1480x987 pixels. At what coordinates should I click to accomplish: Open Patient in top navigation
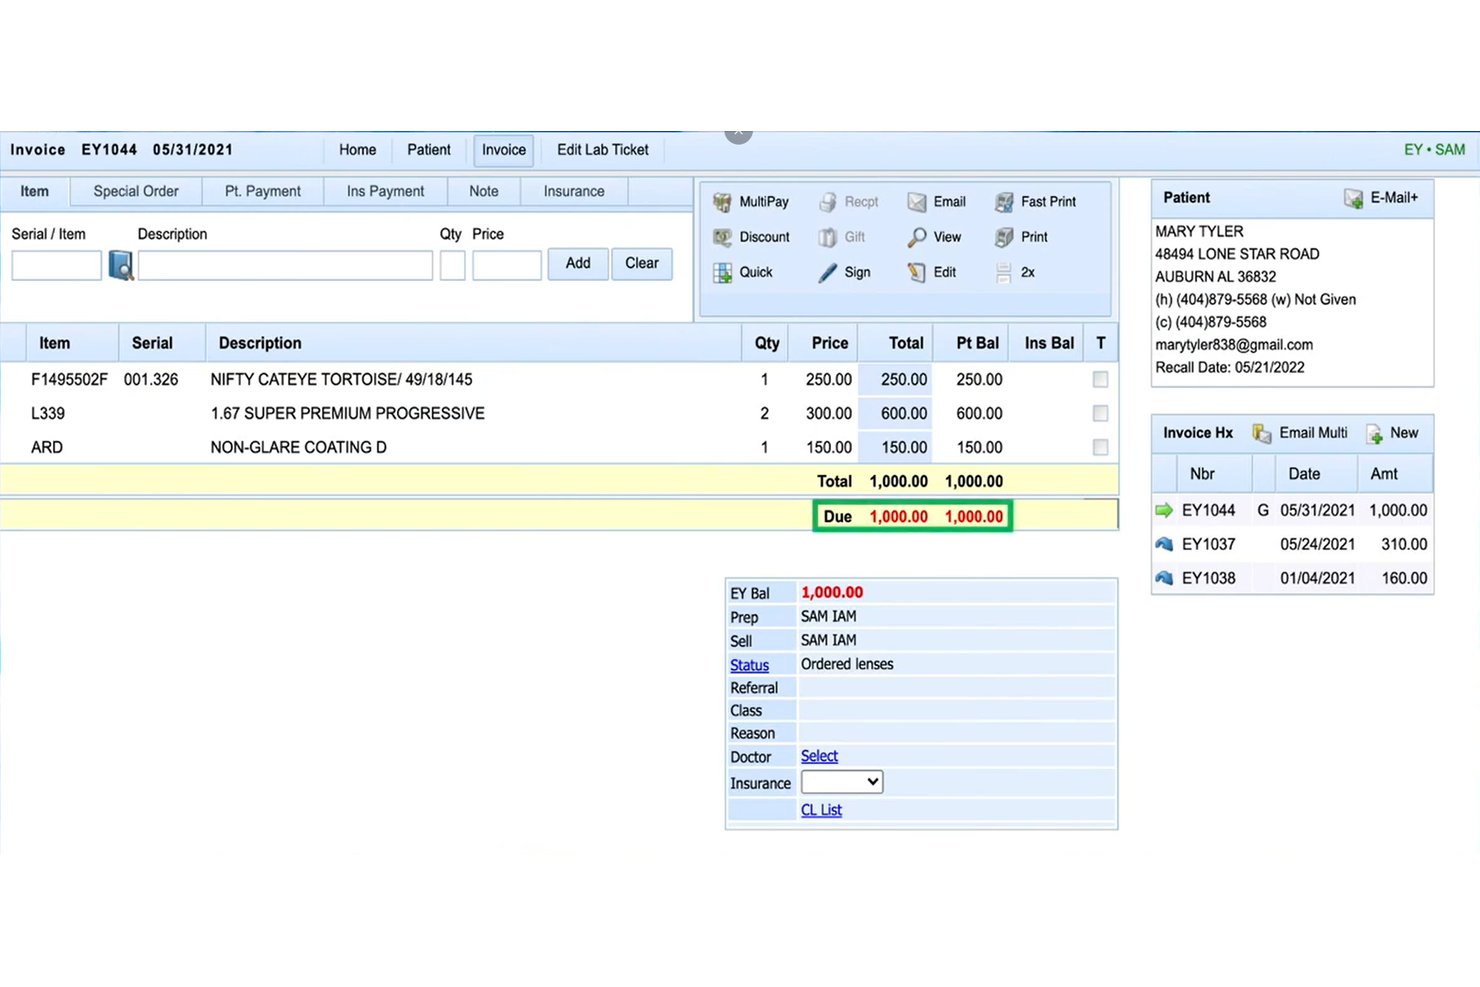(x=429, y=150)
